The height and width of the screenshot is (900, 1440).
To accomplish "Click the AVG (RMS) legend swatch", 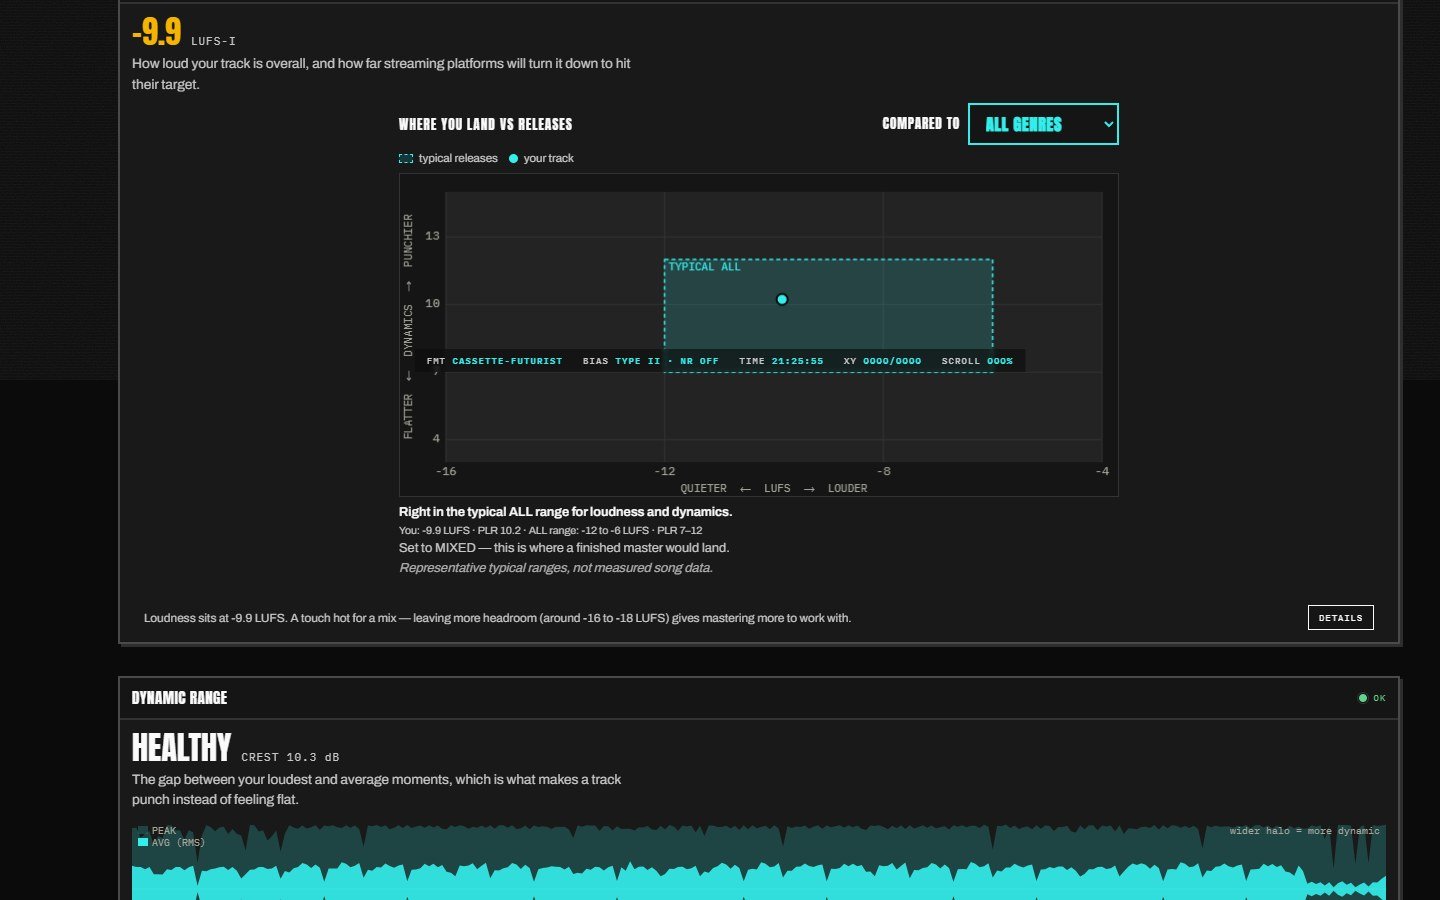I will (x=143, y=842).
